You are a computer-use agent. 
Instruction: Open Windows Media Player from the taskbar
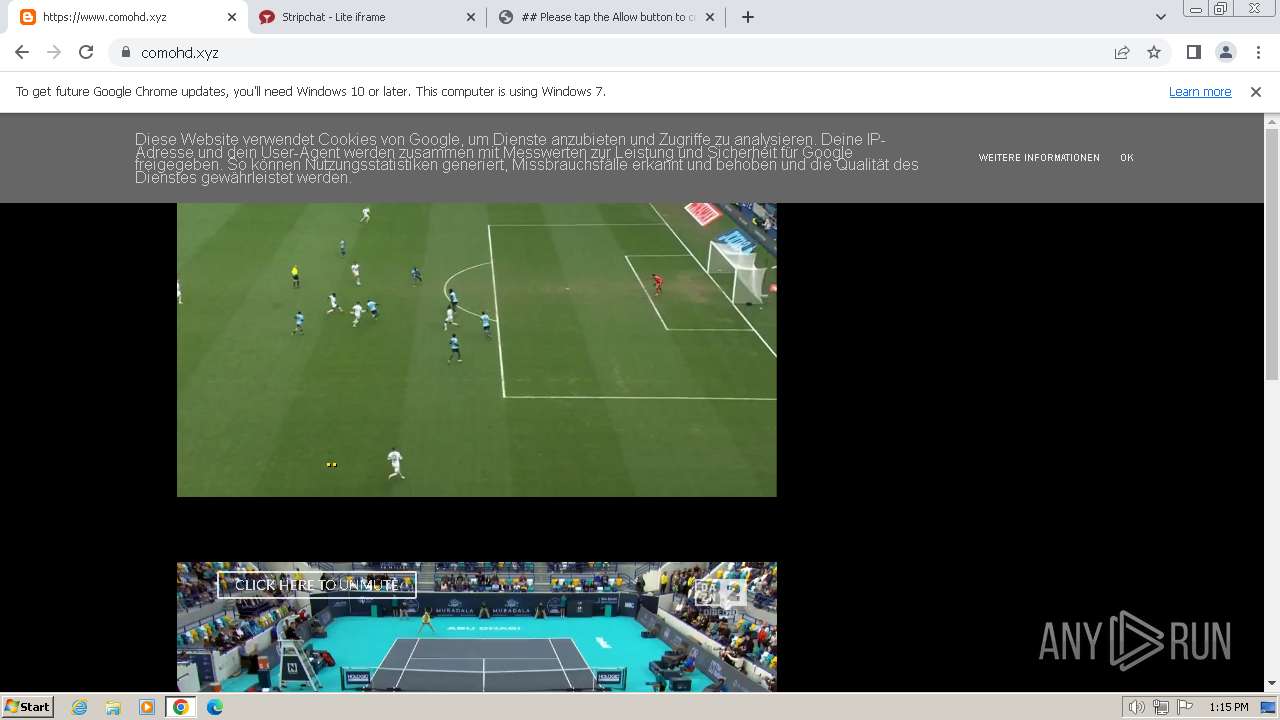147,707
